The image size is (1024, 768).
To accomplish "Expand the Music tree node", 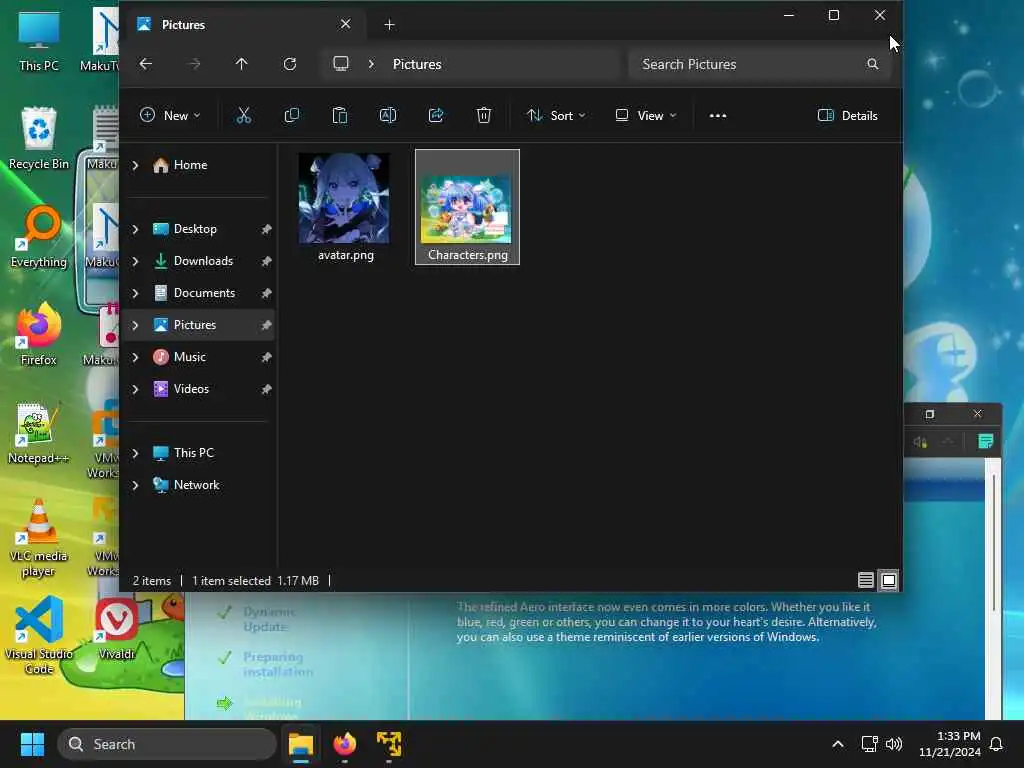I will (x=135, y=357).
